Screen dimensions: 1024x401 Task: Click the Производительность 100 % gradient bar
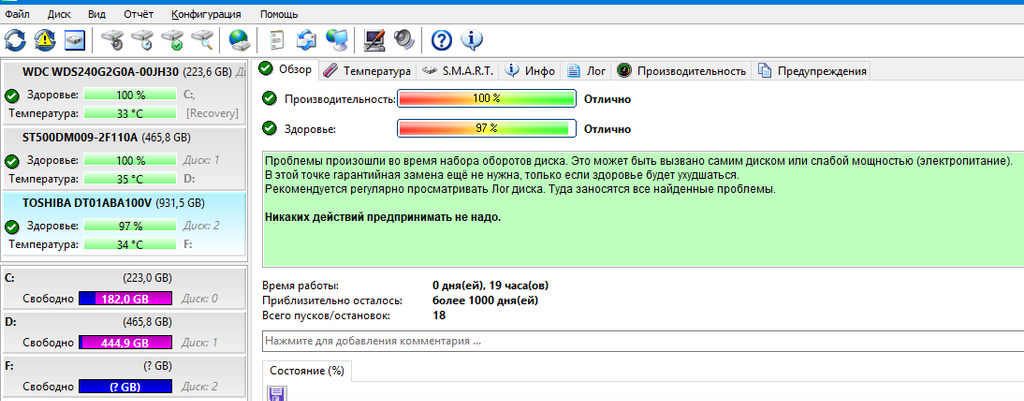(x=487, y=99)
